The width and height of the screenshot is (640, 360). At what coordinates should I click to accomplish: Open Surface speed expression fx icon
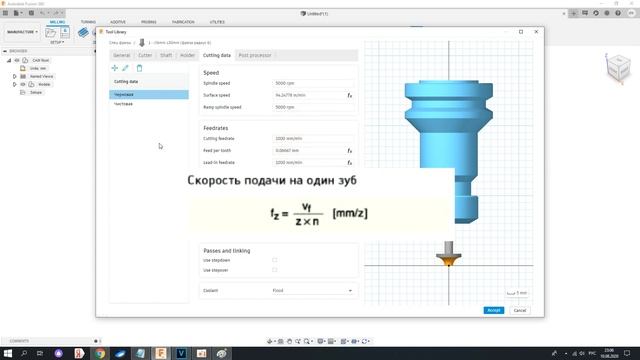click(x=350, y=95)
